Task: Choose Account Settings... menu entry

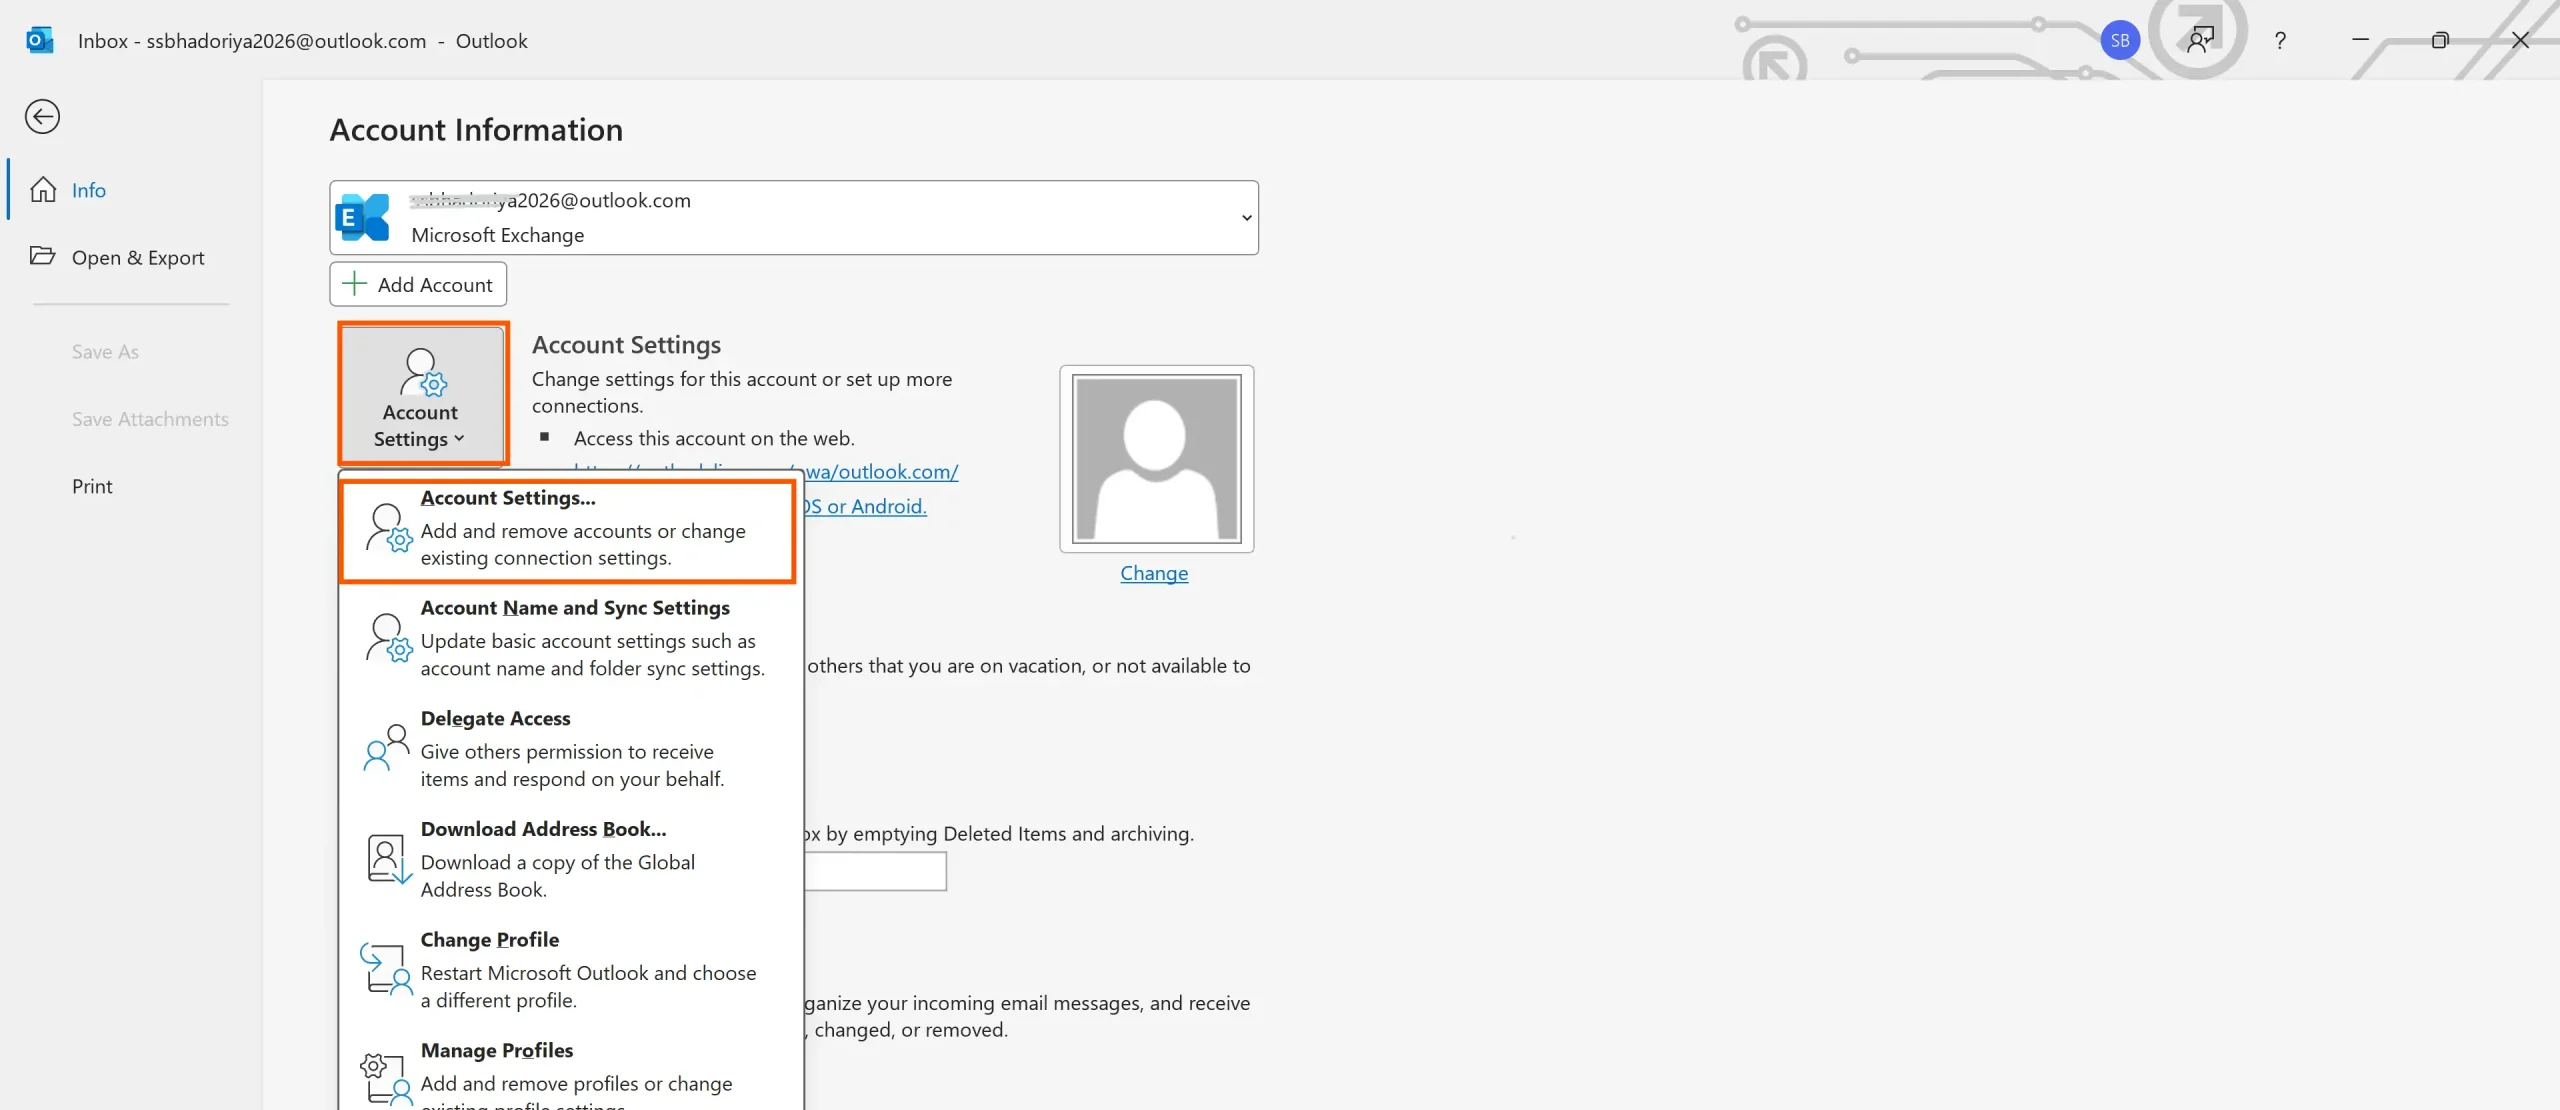Action: click(568, 532)
